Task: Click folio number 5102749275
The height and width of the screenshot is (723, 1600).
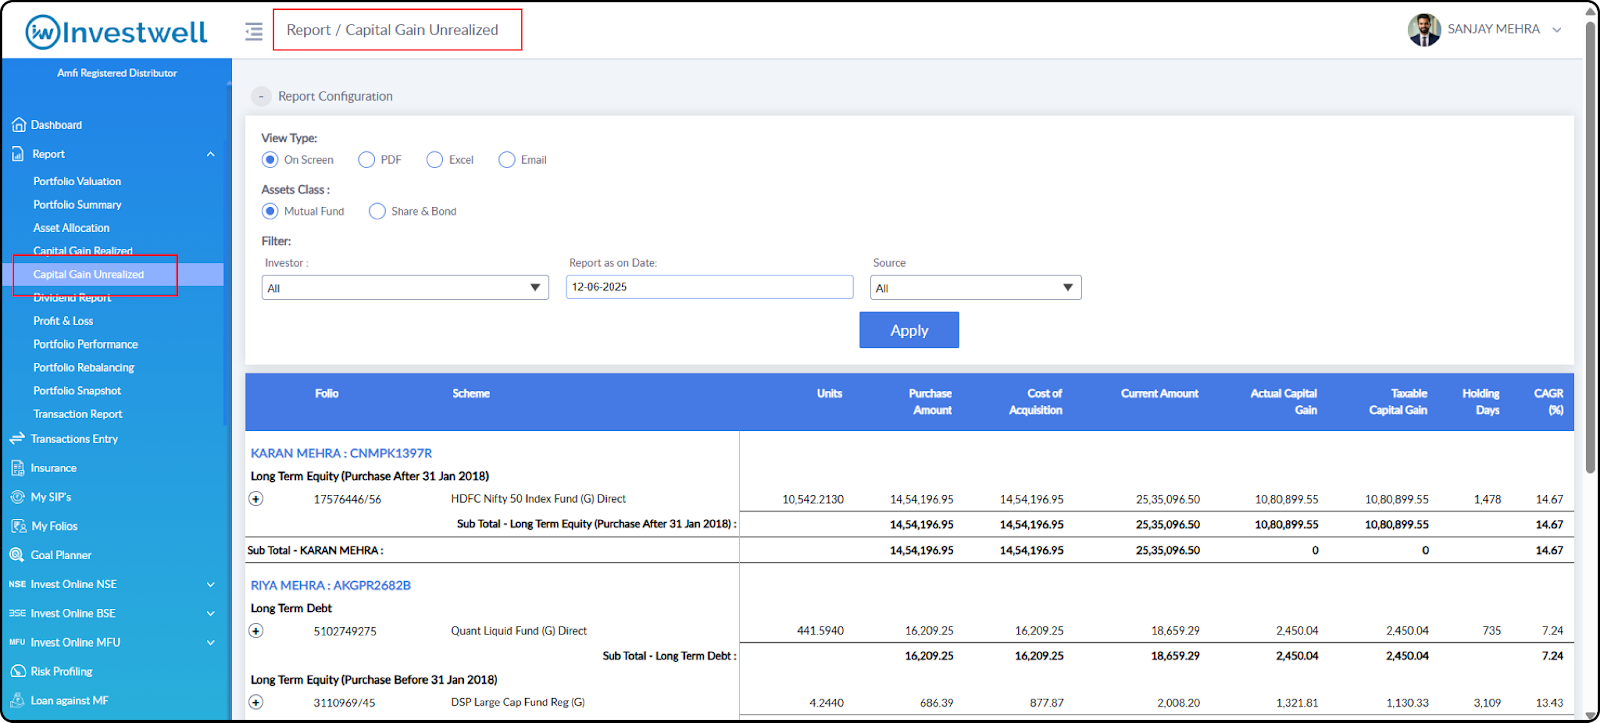Action: (x=345, y=631)
